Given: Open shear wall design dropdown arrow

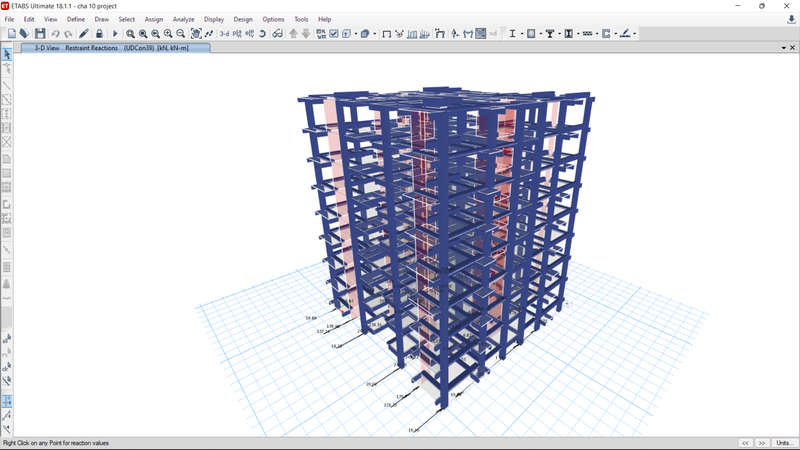Looking at the screenshot, I should (x=616, y=34).
